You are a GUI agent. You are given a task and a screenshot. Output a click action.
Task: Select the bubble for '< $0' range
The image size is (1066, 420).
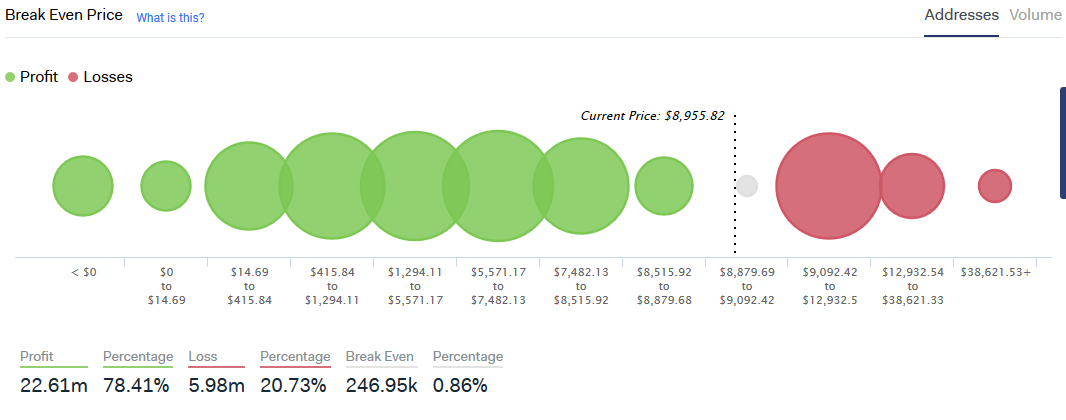click(x=83, y=186)
